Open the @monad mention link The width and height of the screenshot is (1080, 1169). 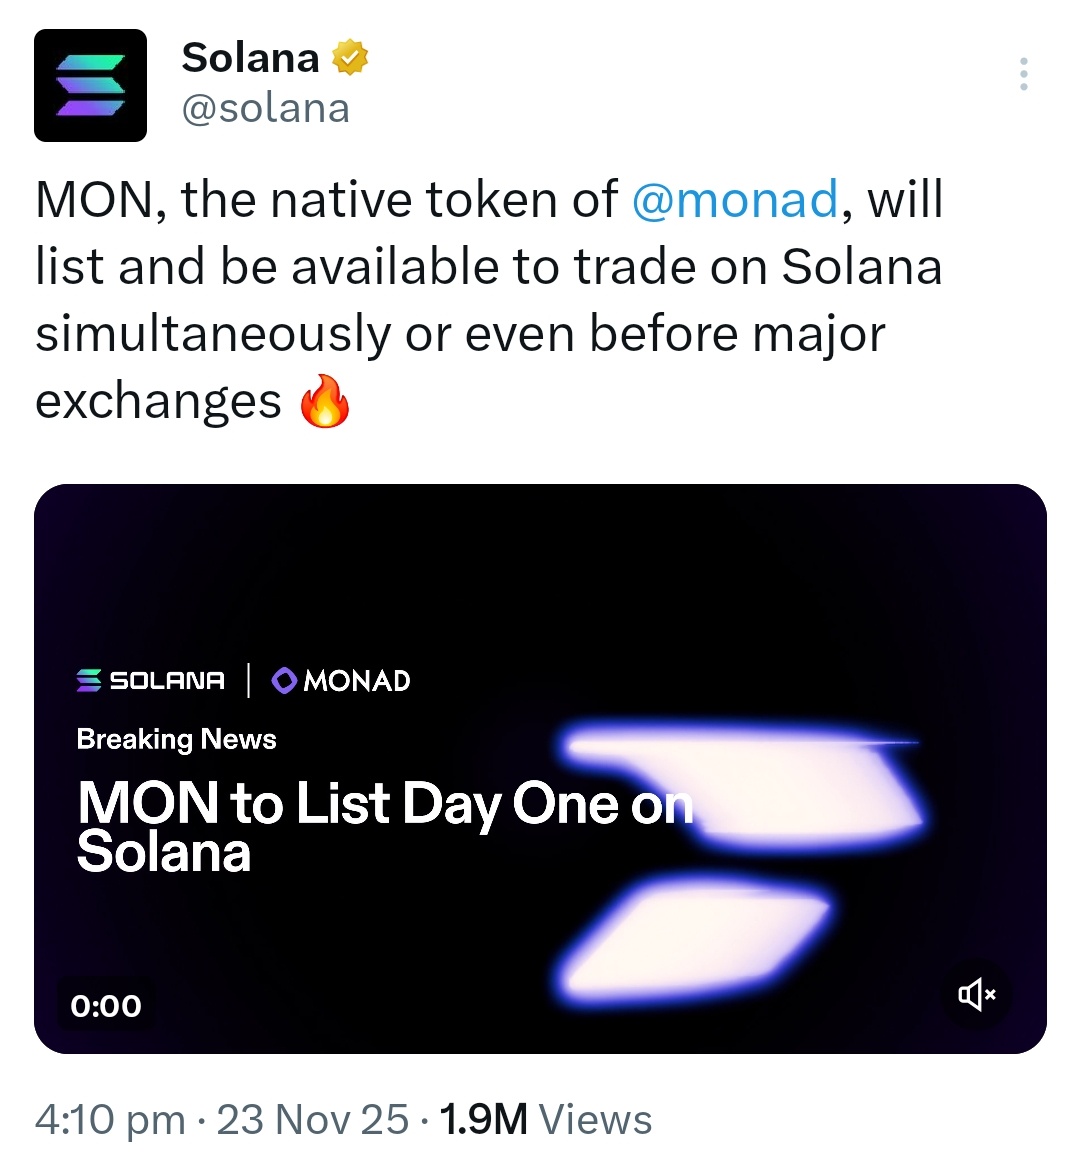click(735, 199)
